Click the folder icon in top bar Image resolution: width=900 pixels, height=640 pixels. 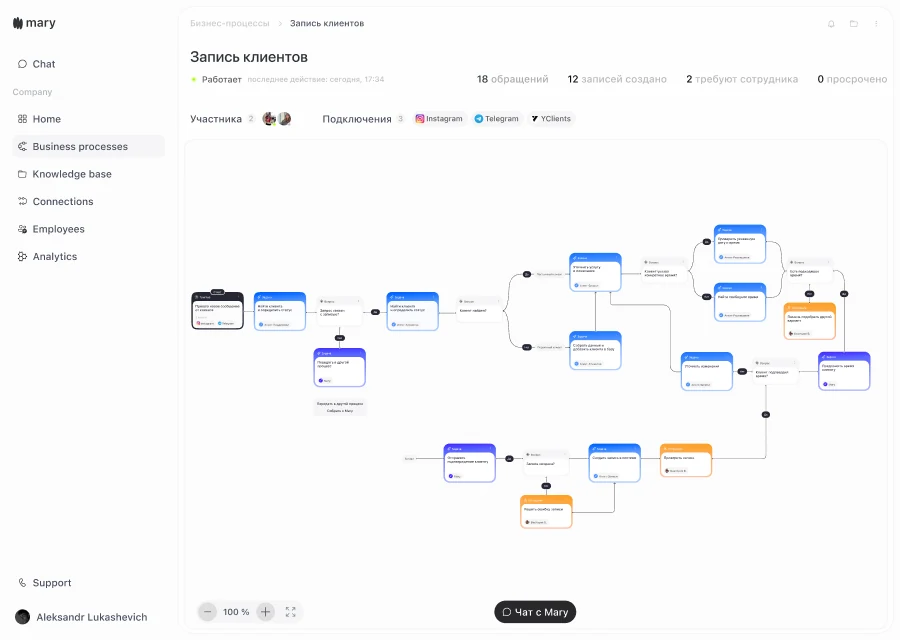[x=854, y=24]
